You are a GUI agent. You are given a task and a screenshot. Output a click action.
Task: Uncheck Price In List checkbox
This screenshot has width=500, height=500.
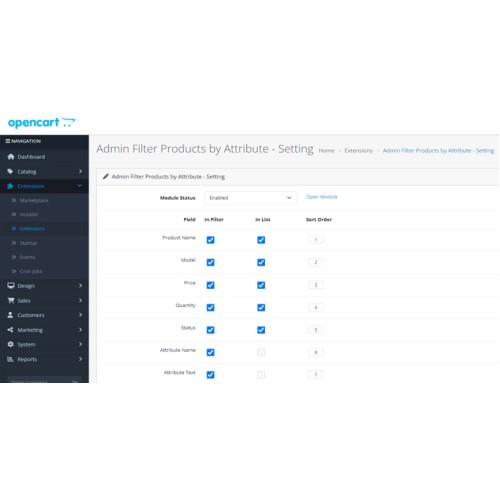(261, 285)
